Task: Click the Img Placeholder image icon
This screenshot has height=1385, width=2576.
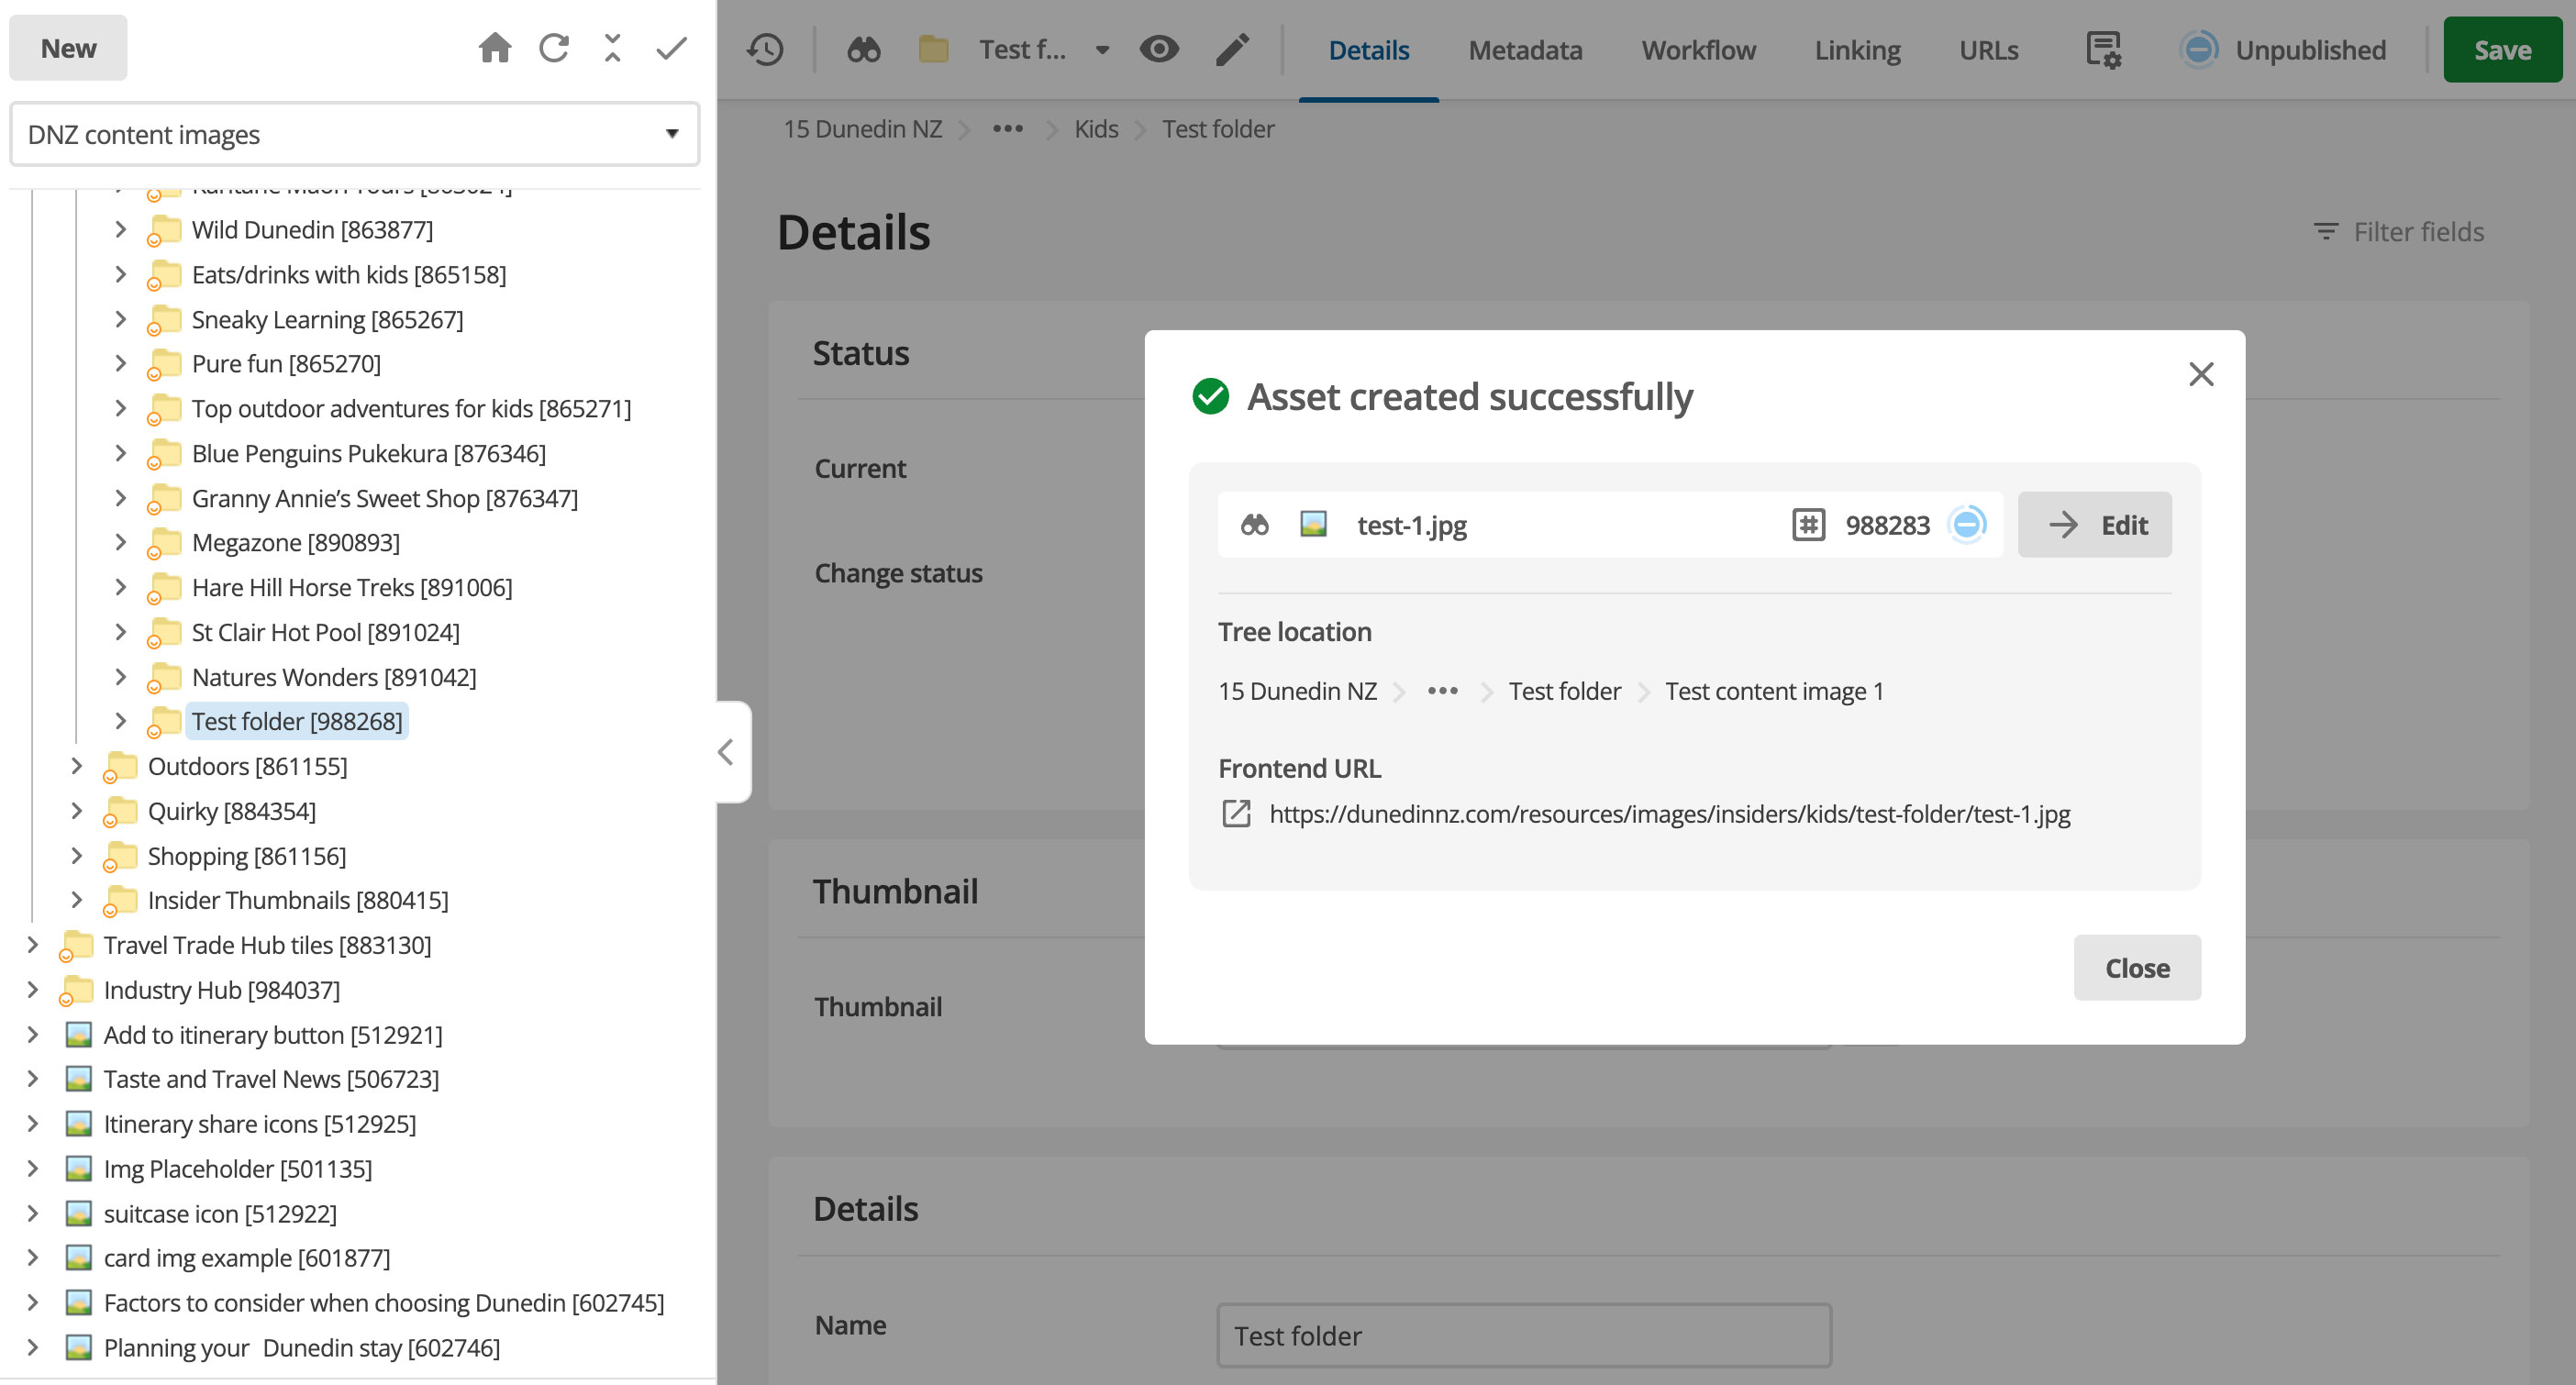Action: pyautogui.click(x=78, y=1169)
